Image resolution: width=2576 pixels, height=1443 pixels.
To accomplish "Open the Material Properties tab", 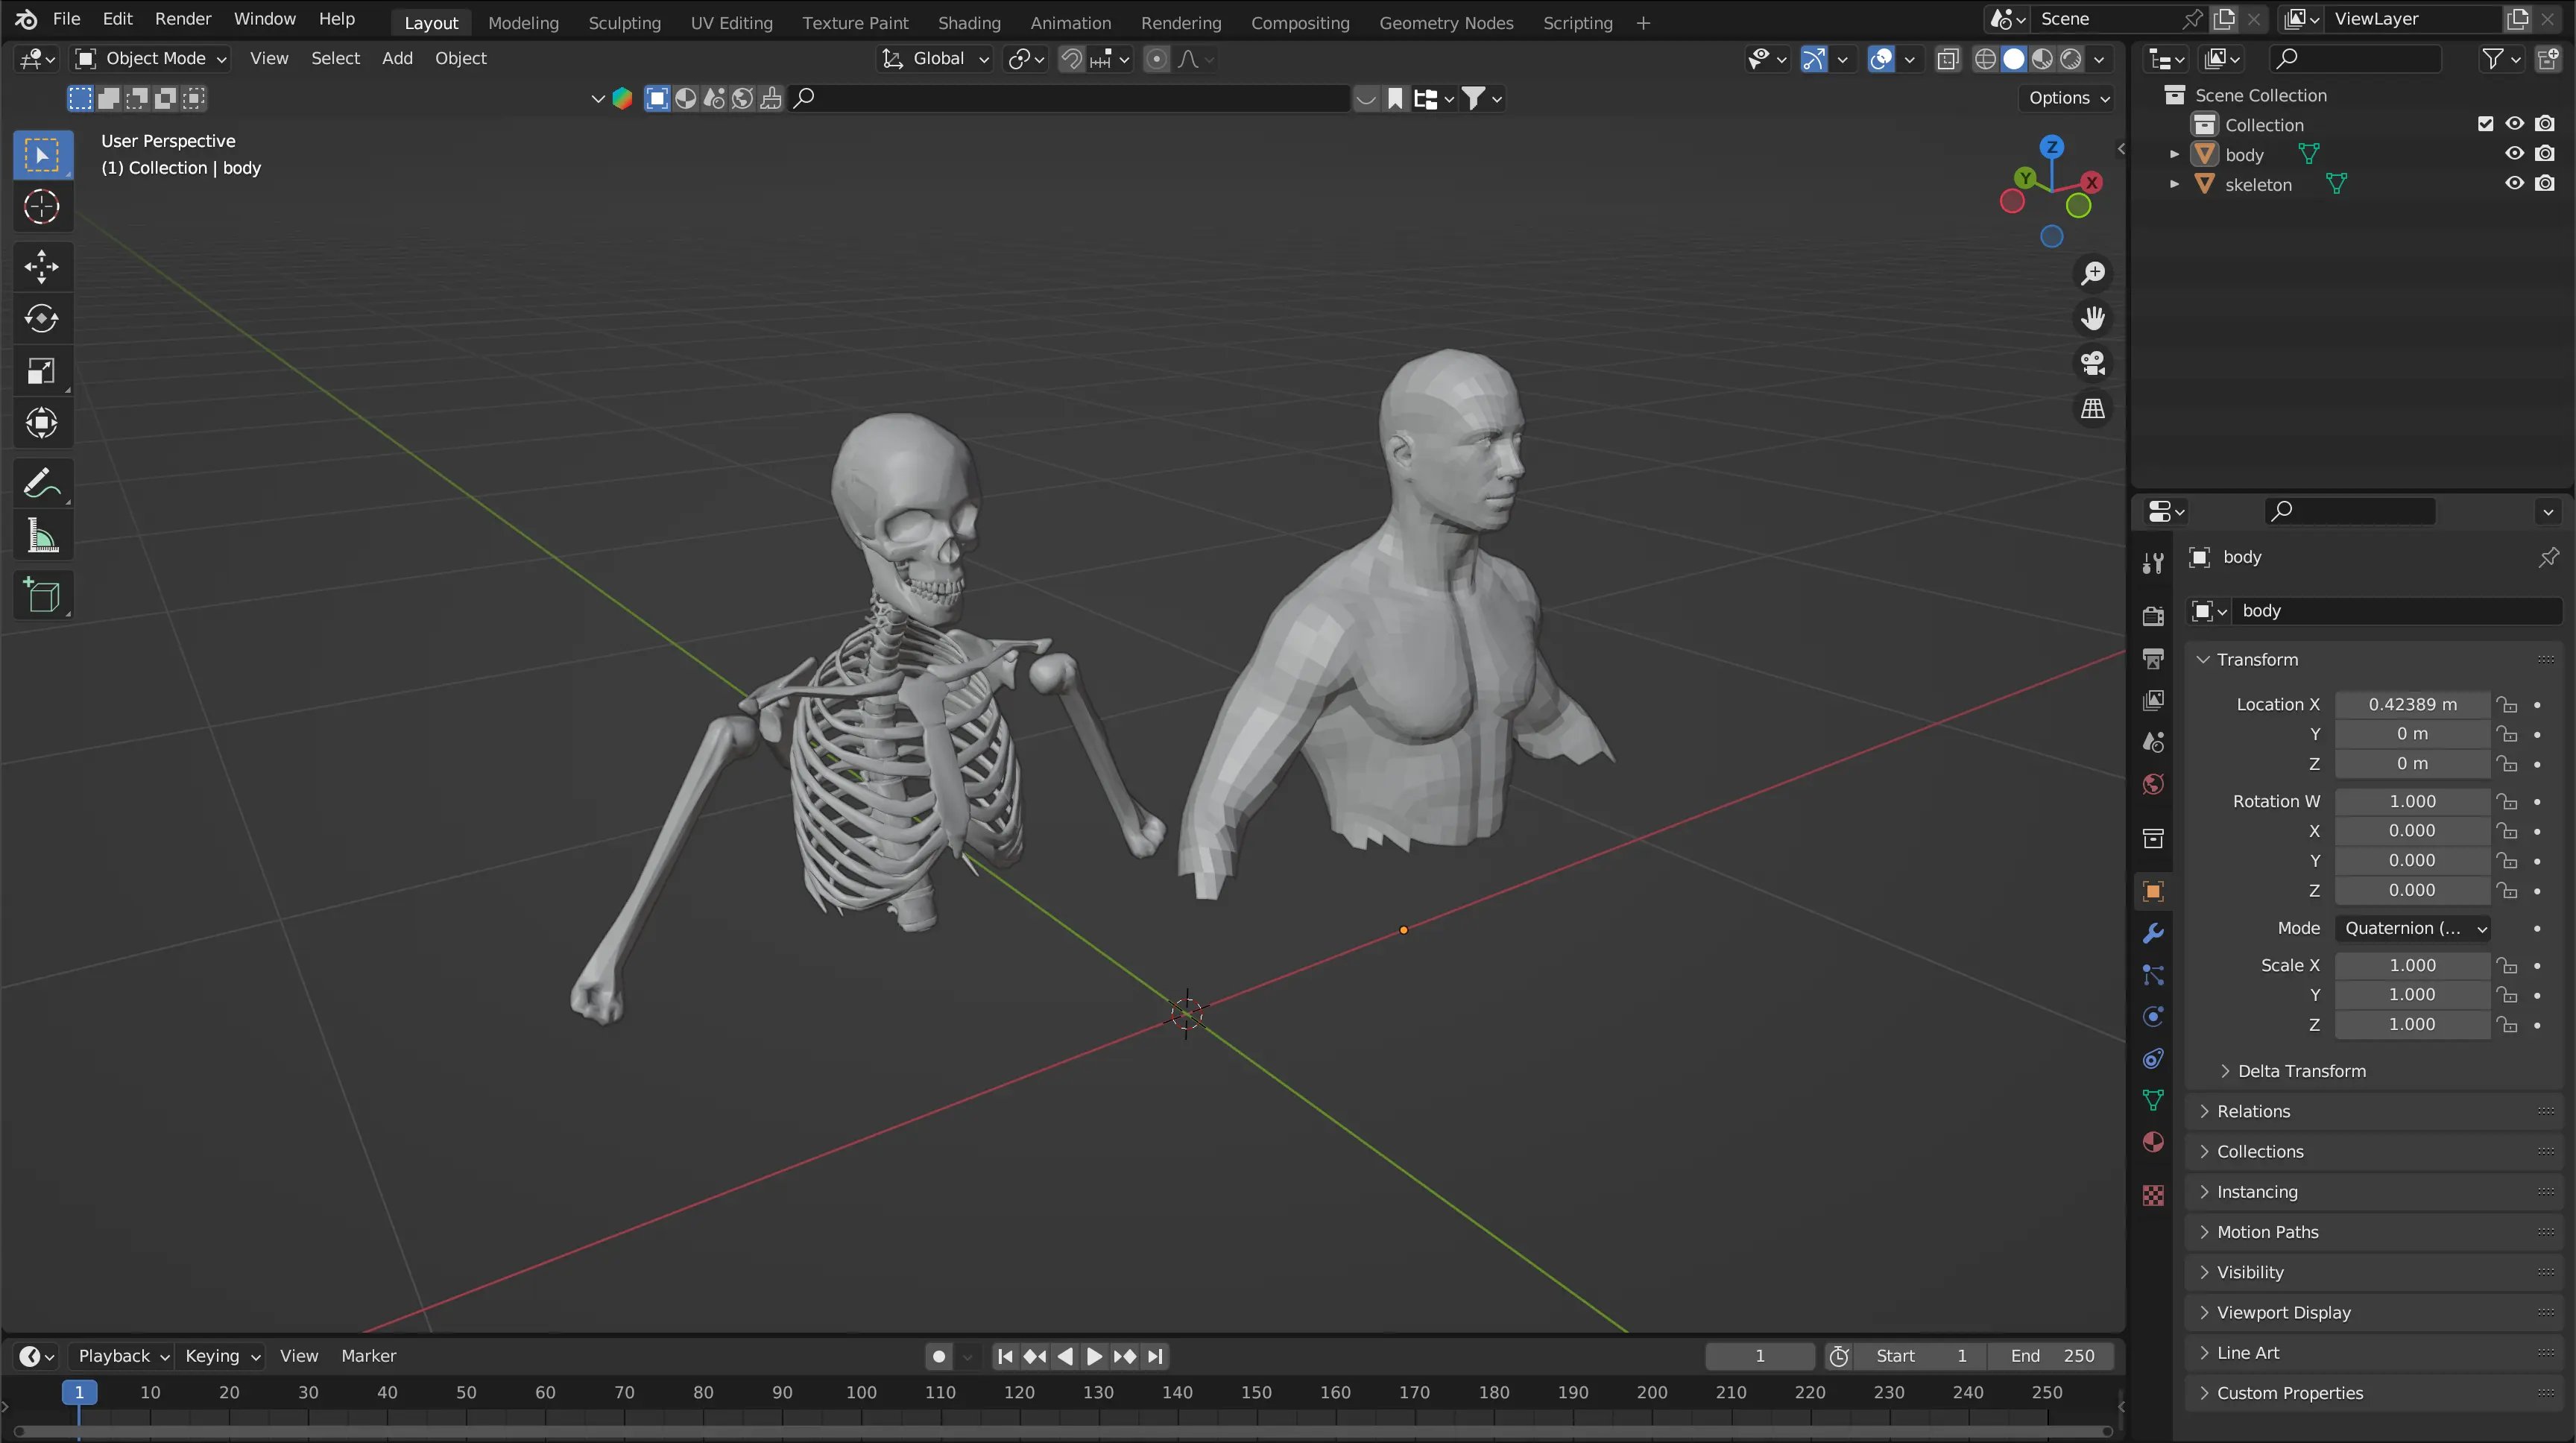I will pyautogui.click(x=2152, y=1142).
